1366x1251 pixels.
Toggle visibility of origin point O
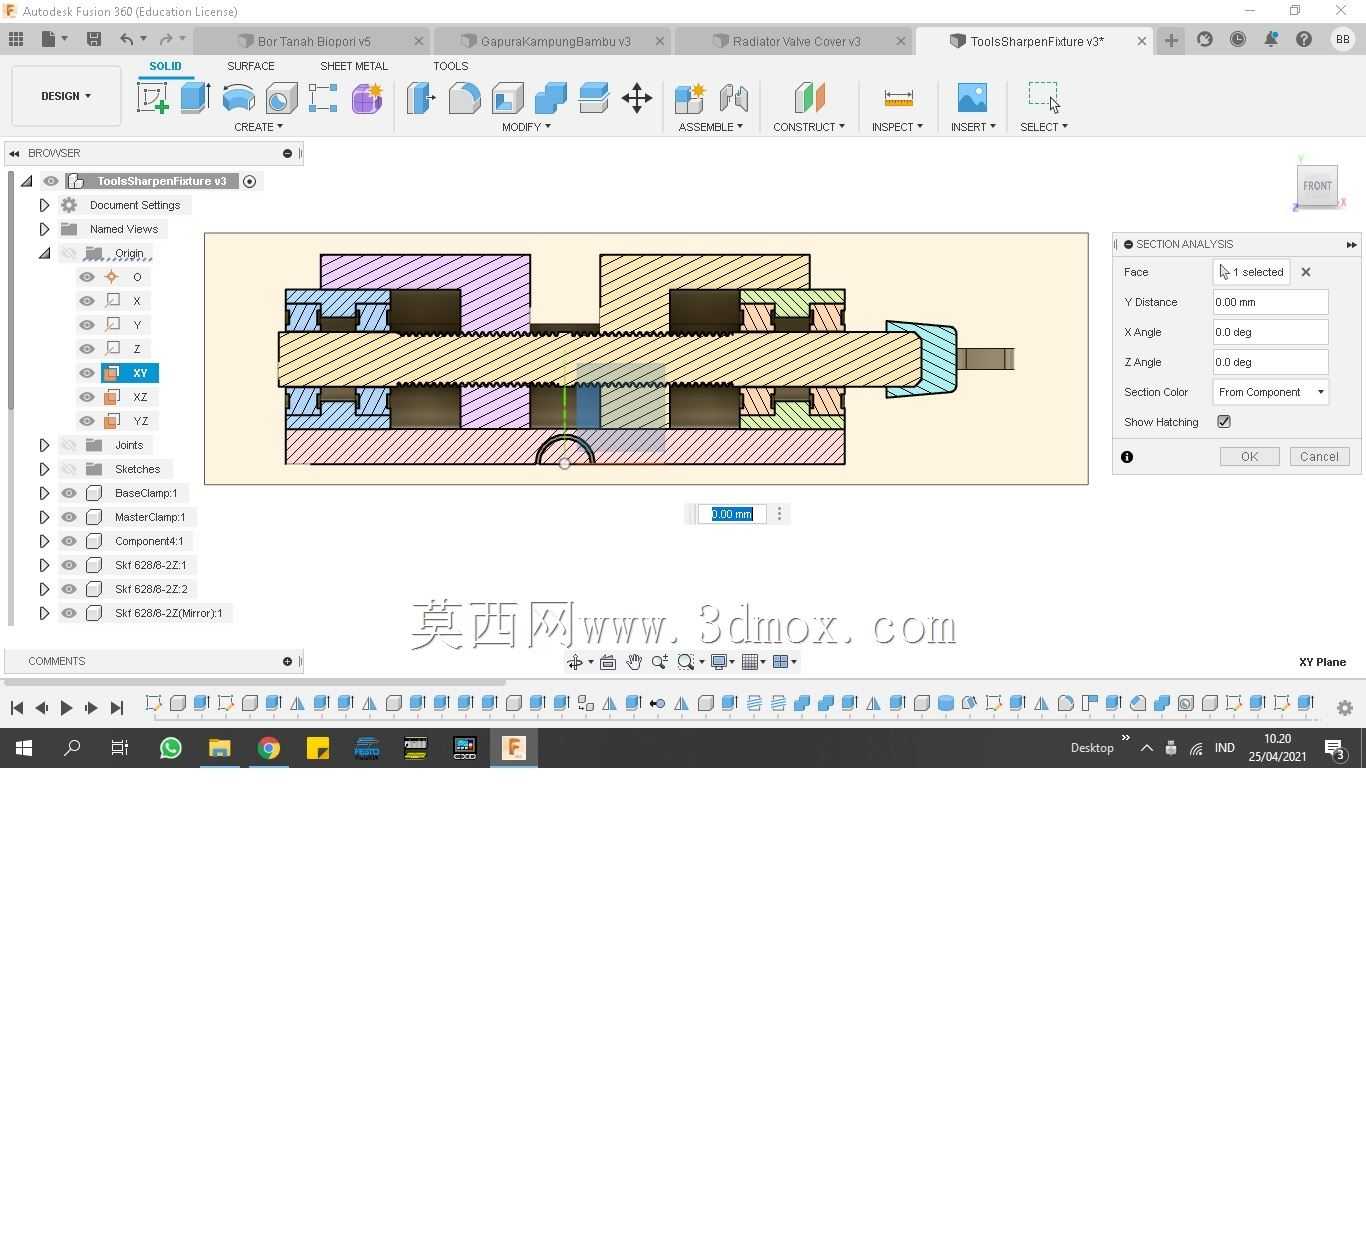pos(87,277)
